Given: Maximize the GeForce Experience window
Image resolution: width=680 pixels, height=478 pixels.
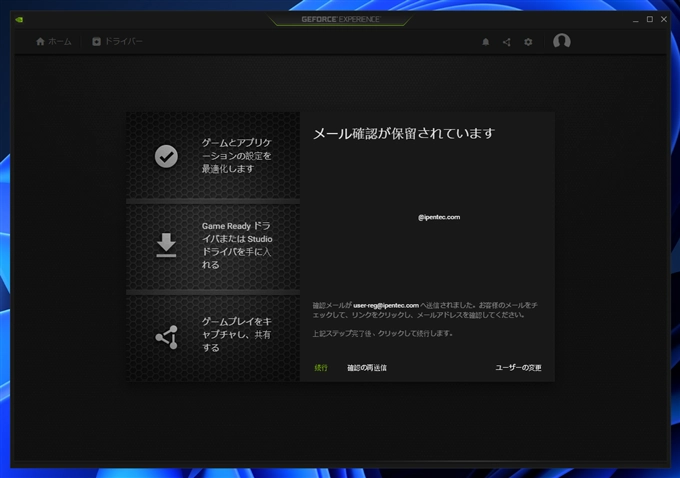Looking at the screenshot, I should coord(650,19).
